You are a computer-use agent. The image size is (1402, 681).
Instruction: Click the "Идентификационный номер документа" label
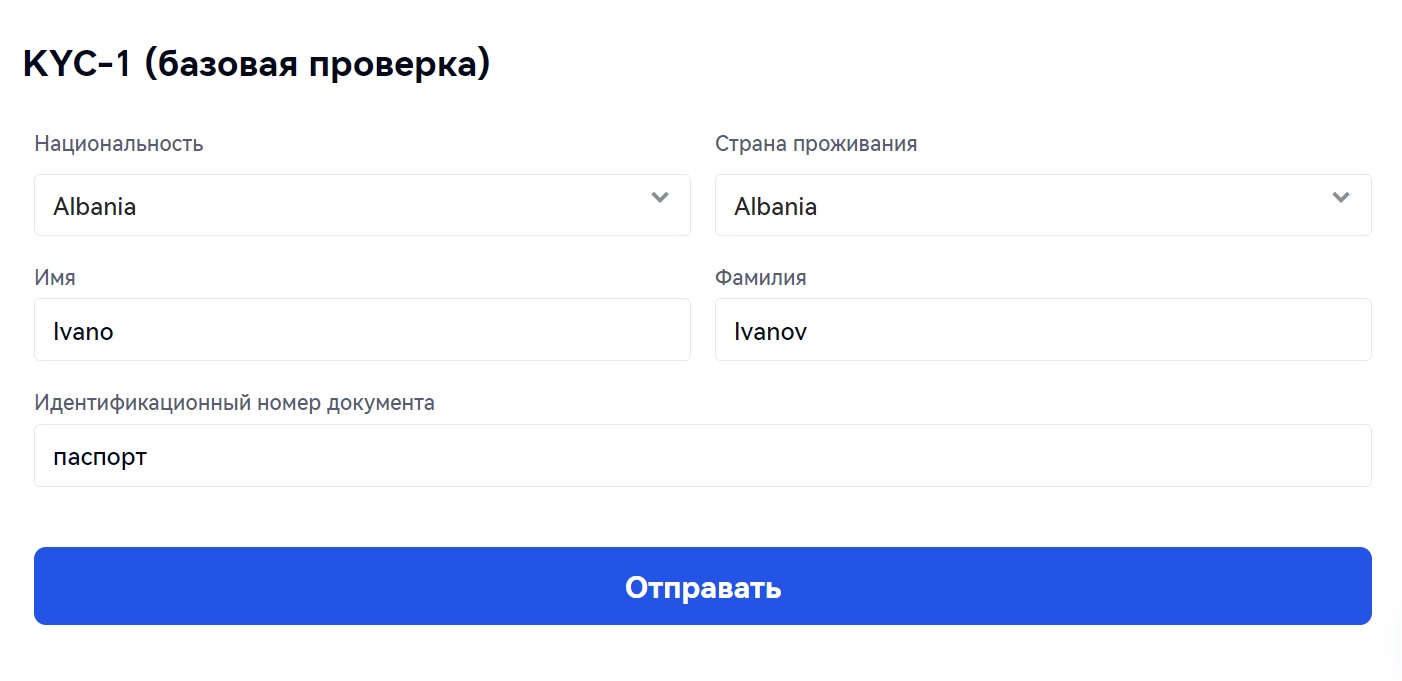tap(235, 402)
